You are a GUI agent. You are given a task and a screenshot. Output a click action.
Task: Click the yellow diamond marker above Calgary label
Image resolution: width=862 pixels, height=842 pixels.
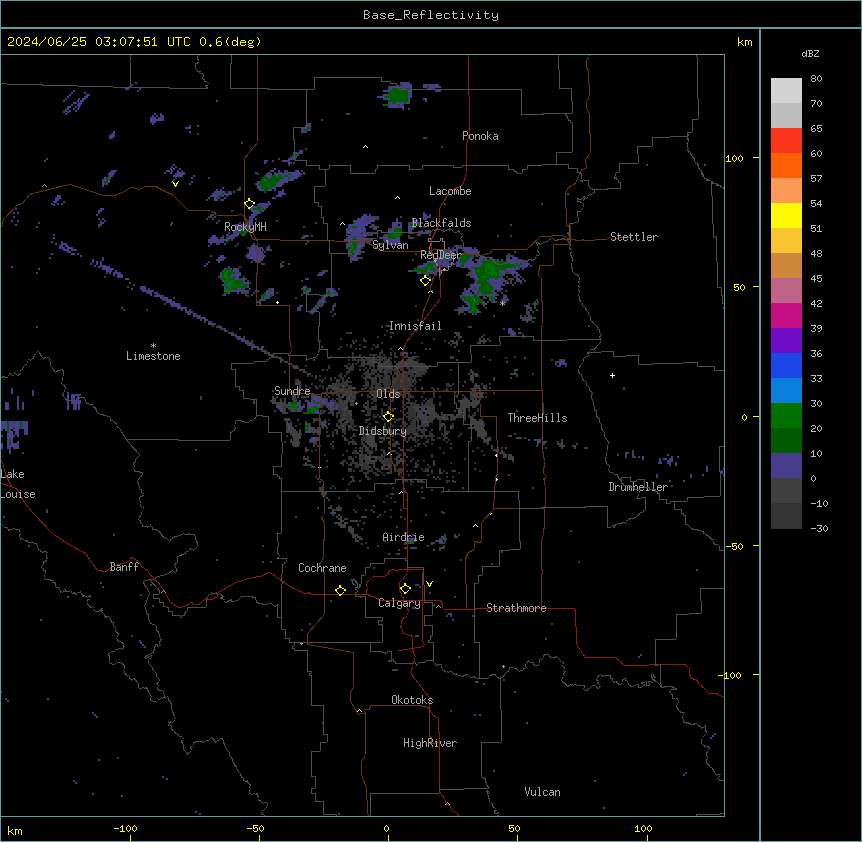click(x=405, y=589)
